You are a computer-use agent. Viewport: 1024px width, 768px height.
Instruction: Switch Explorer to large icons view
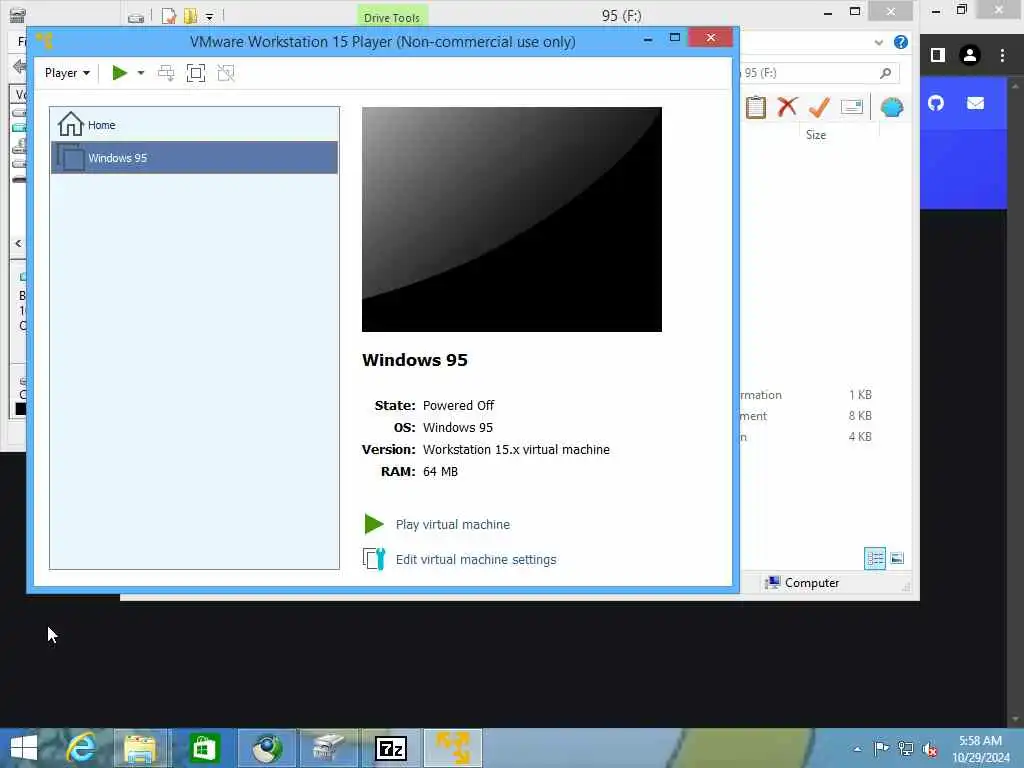[897, 558]
